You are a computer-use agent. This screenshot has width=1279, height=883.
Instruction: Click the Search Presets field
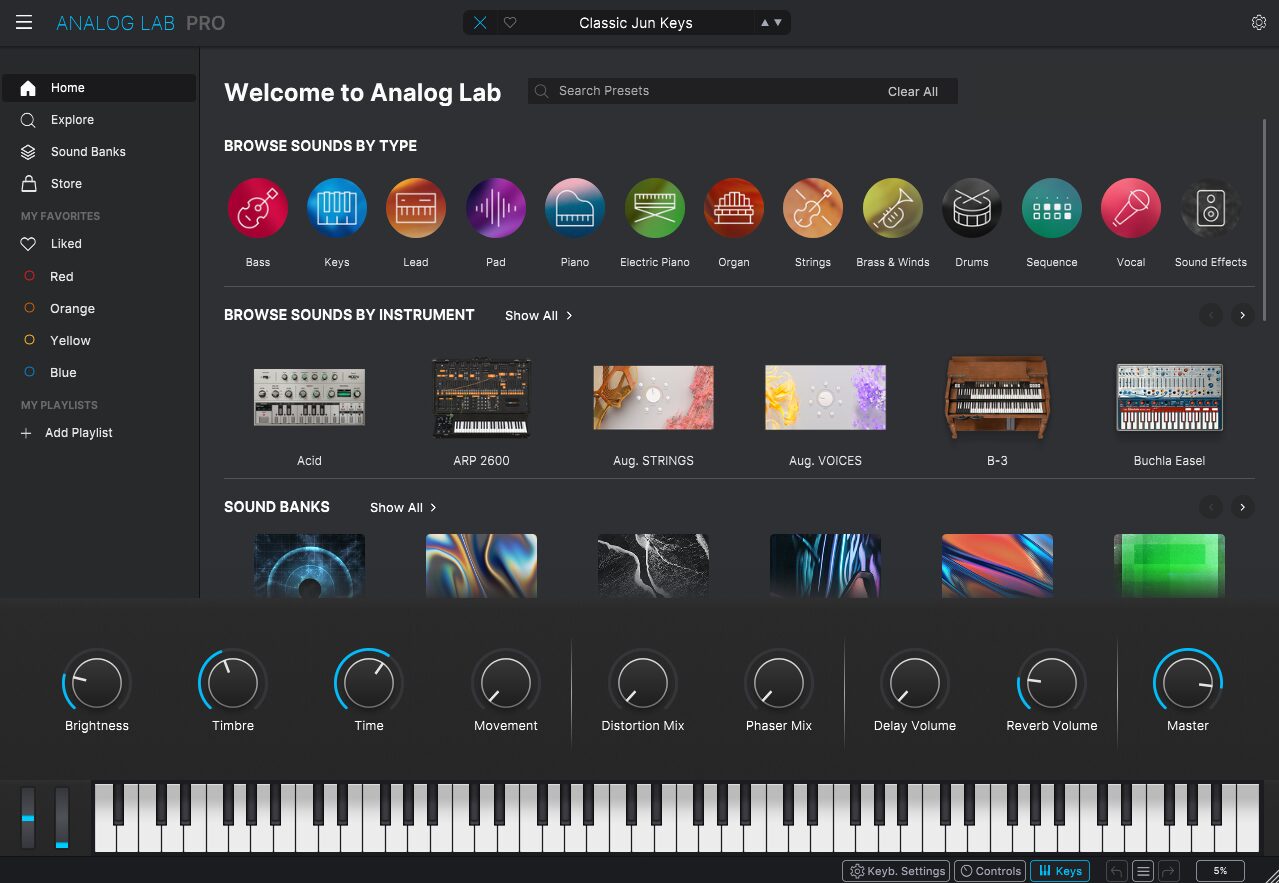coord(700,91)
